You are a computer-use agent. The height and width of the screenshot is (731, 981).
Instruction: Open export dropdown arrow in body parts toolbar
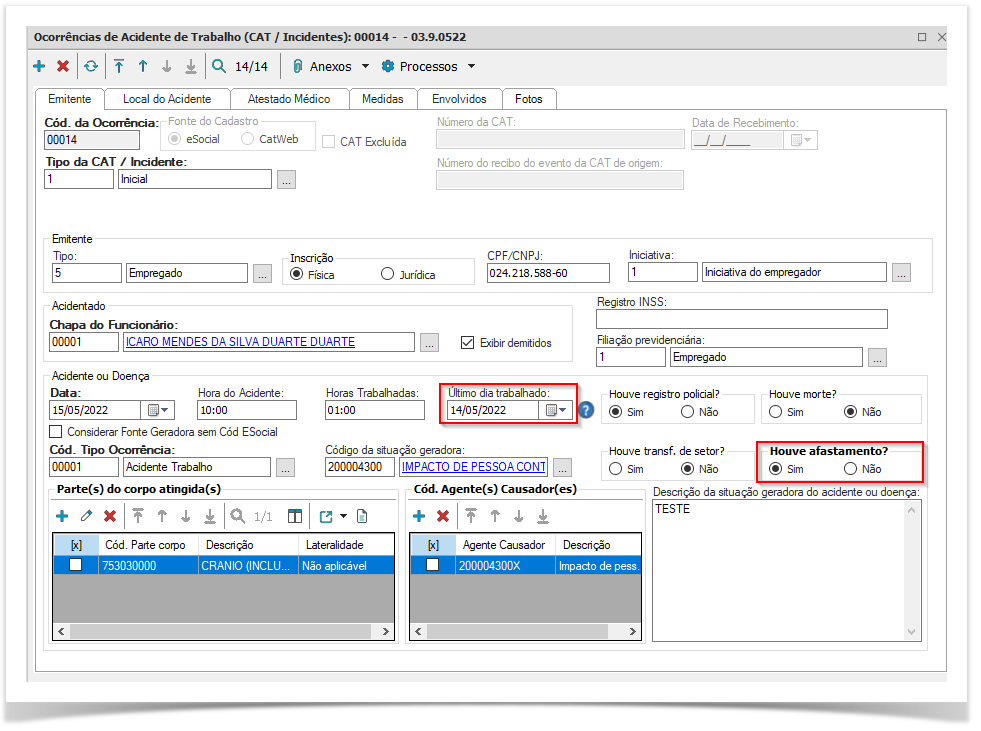(343, 516)
